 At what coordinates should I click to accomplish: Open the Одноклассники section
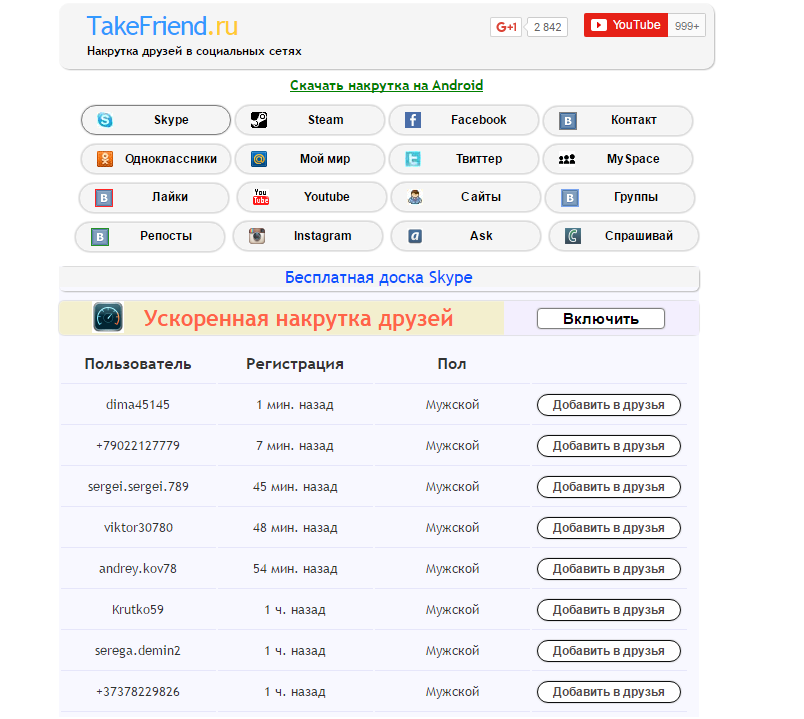[x=156, y=159]
